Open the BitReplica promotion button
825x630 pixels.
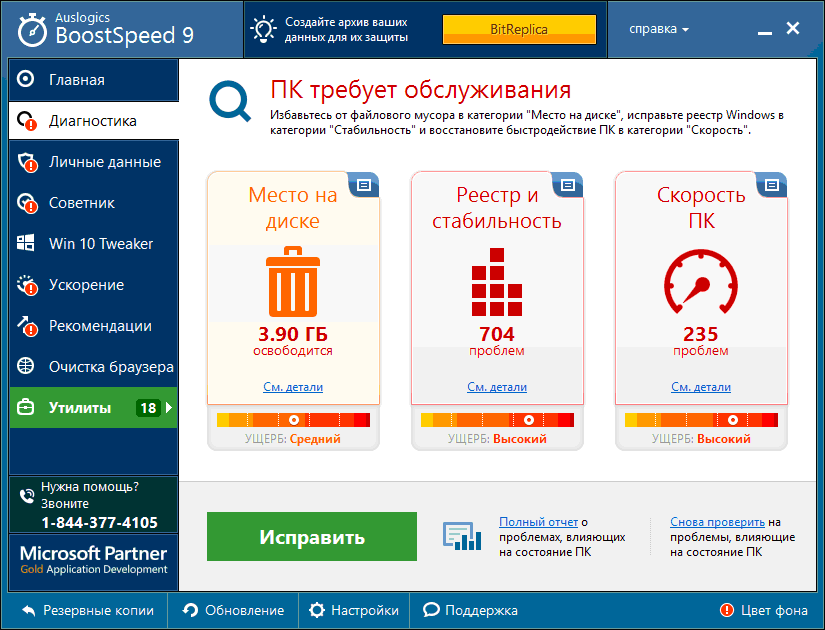pyautogui.click(x=519, y=29)
